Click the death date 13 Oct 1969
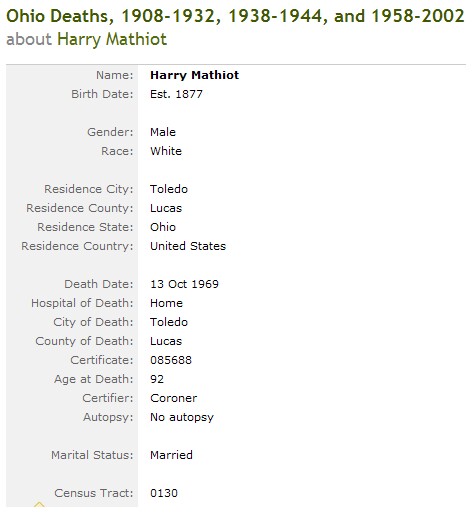This screenshot has width=474, height=513. click(x=184, y=284)
